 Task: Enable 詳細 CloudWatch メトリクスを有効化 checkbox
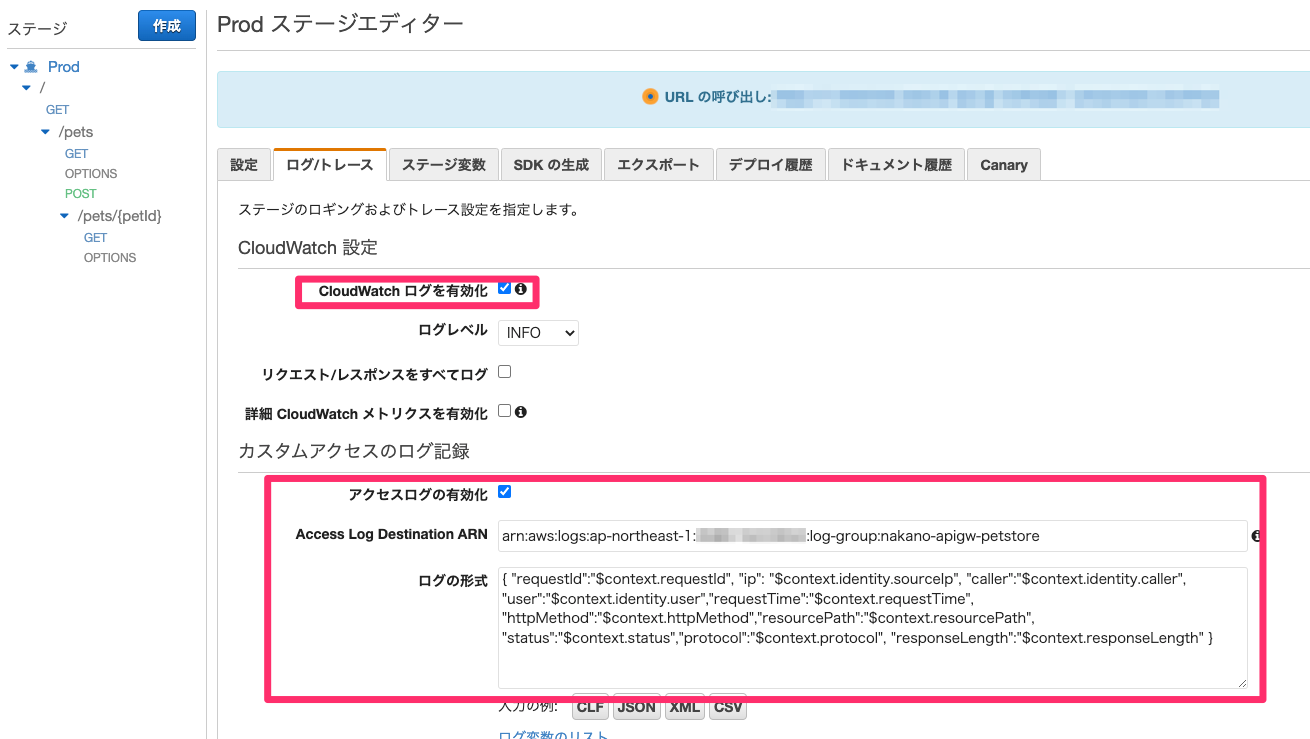tap(504, 411)
